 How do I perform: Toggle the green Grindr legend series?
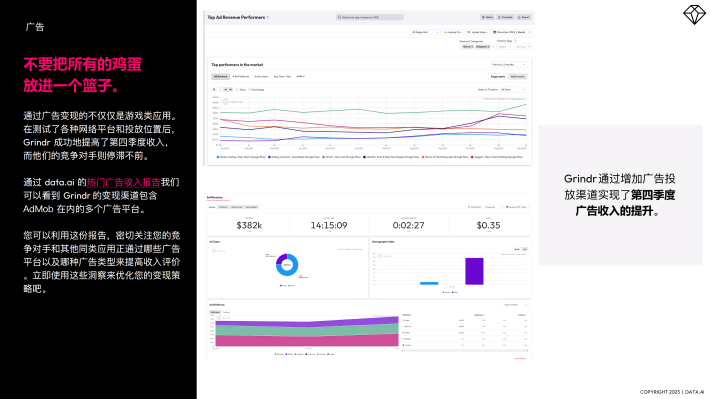coord(341,157)
